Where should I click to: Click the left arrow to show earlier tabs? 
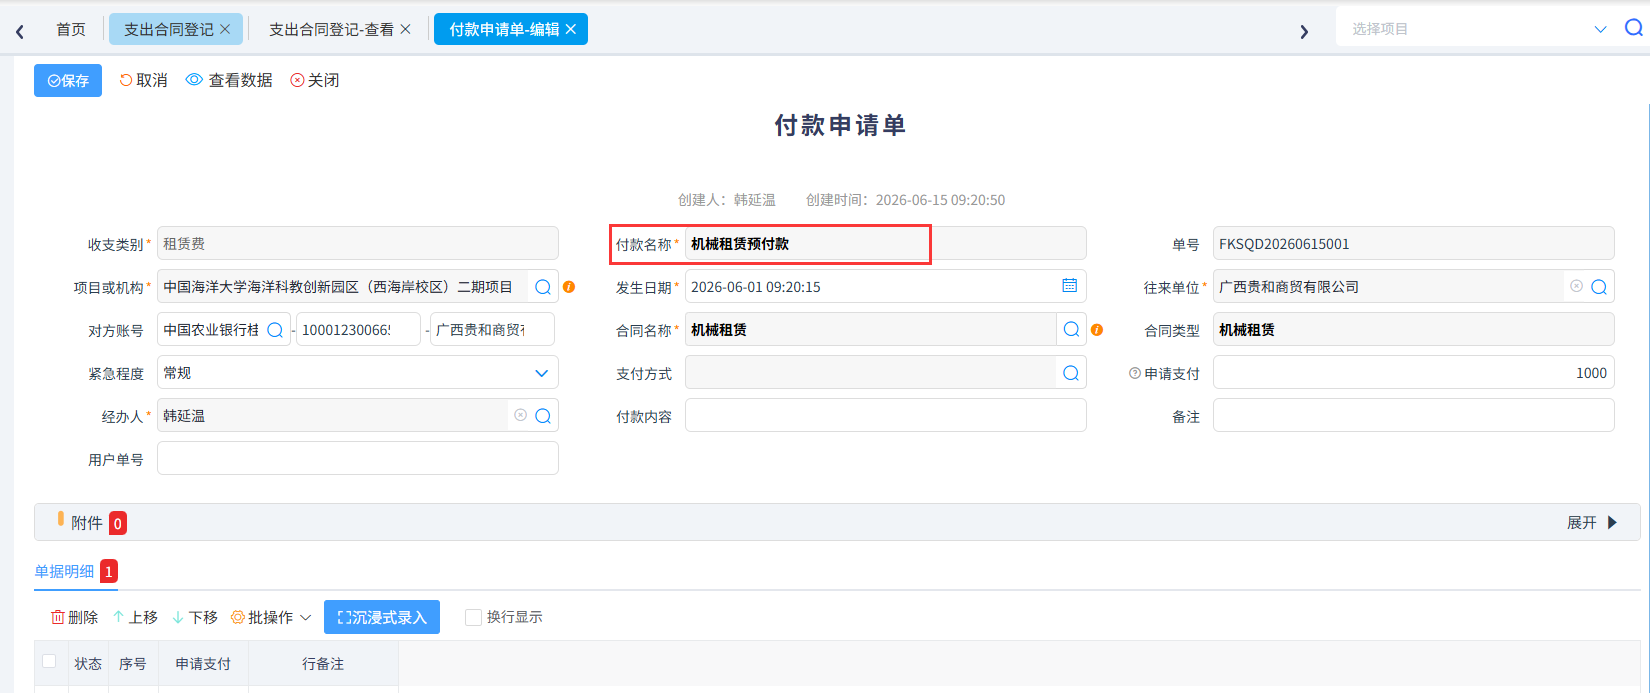(20, 31)
